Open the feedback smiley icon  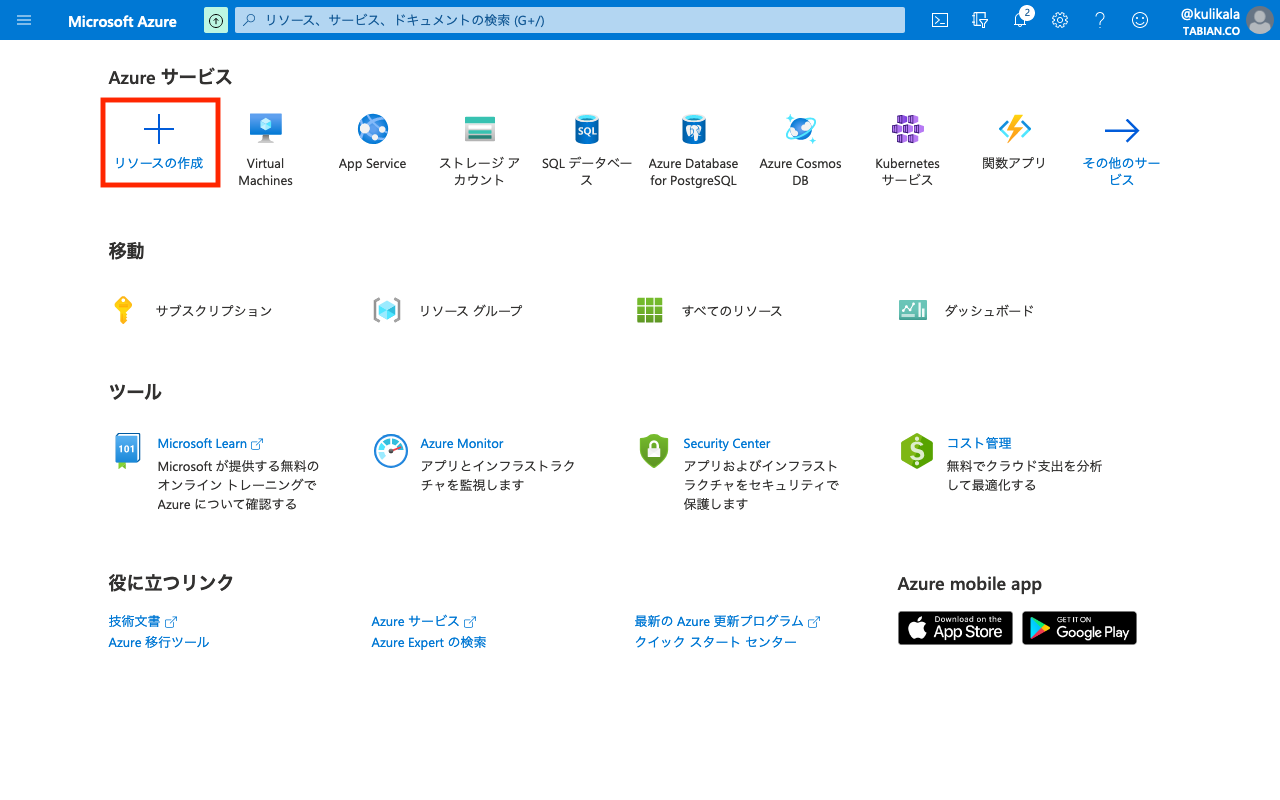(x=1140, y=20)
